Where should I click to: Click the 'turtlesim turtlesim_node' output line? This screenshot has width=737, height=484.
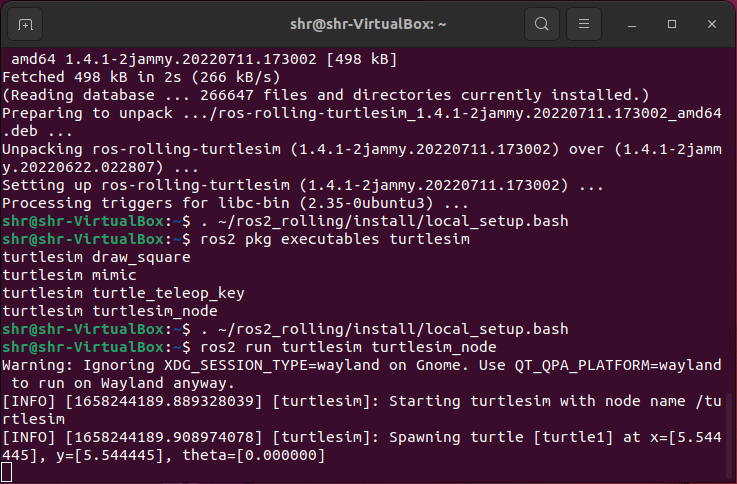(x=110, y=311)
